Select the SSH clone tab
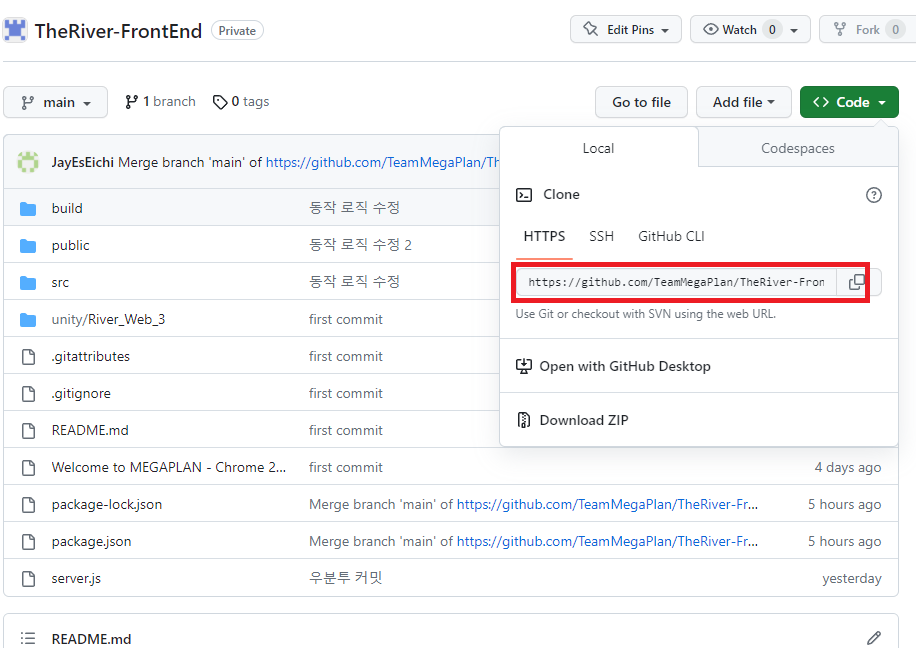This screenshot has width=916, height=648. (601, 237)
